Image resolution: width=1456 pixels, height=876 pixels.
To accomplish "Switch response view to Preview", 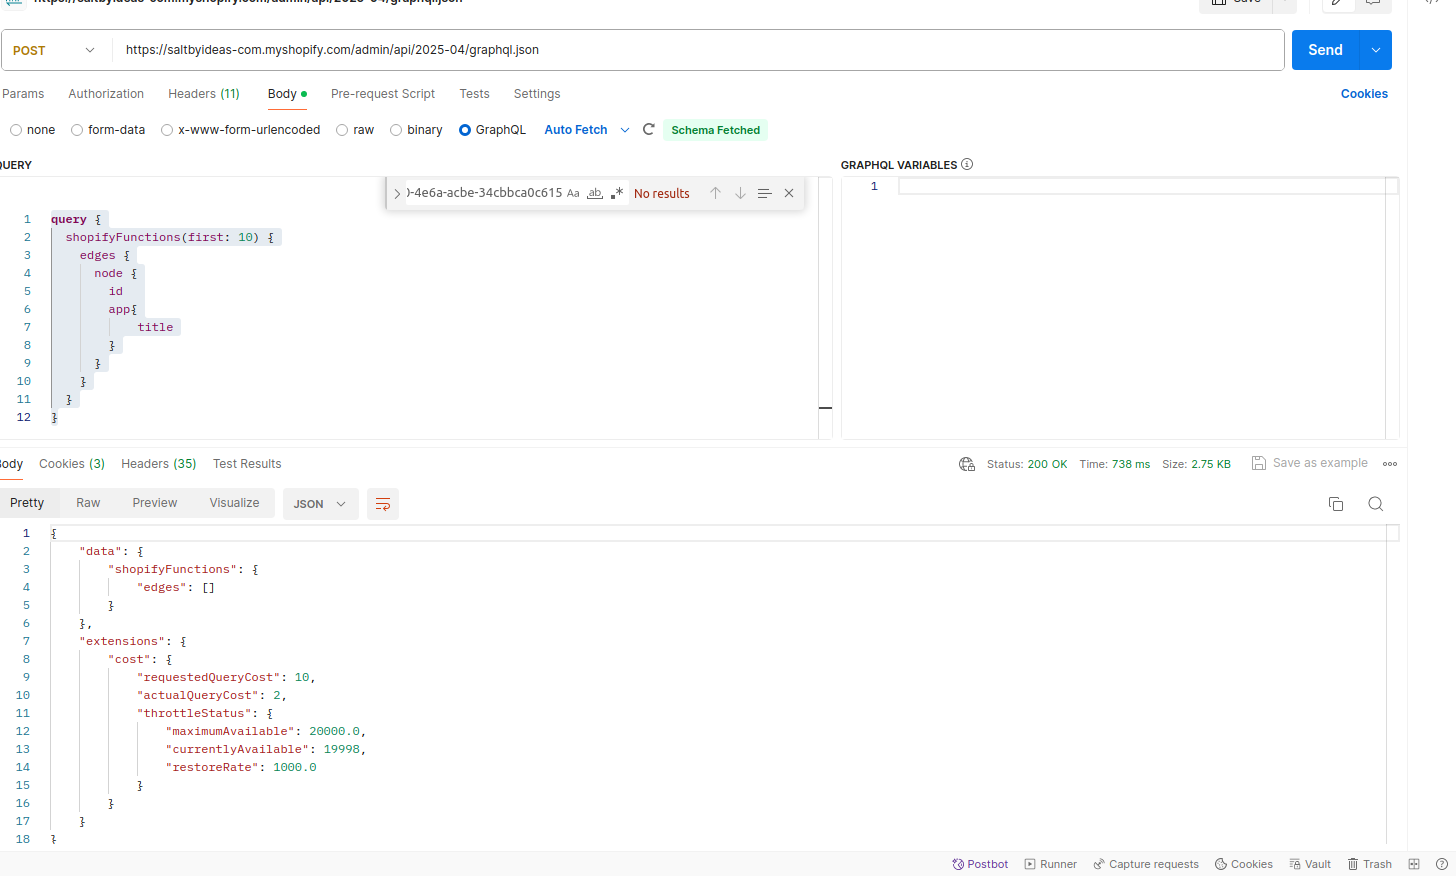I will point(155,503).
